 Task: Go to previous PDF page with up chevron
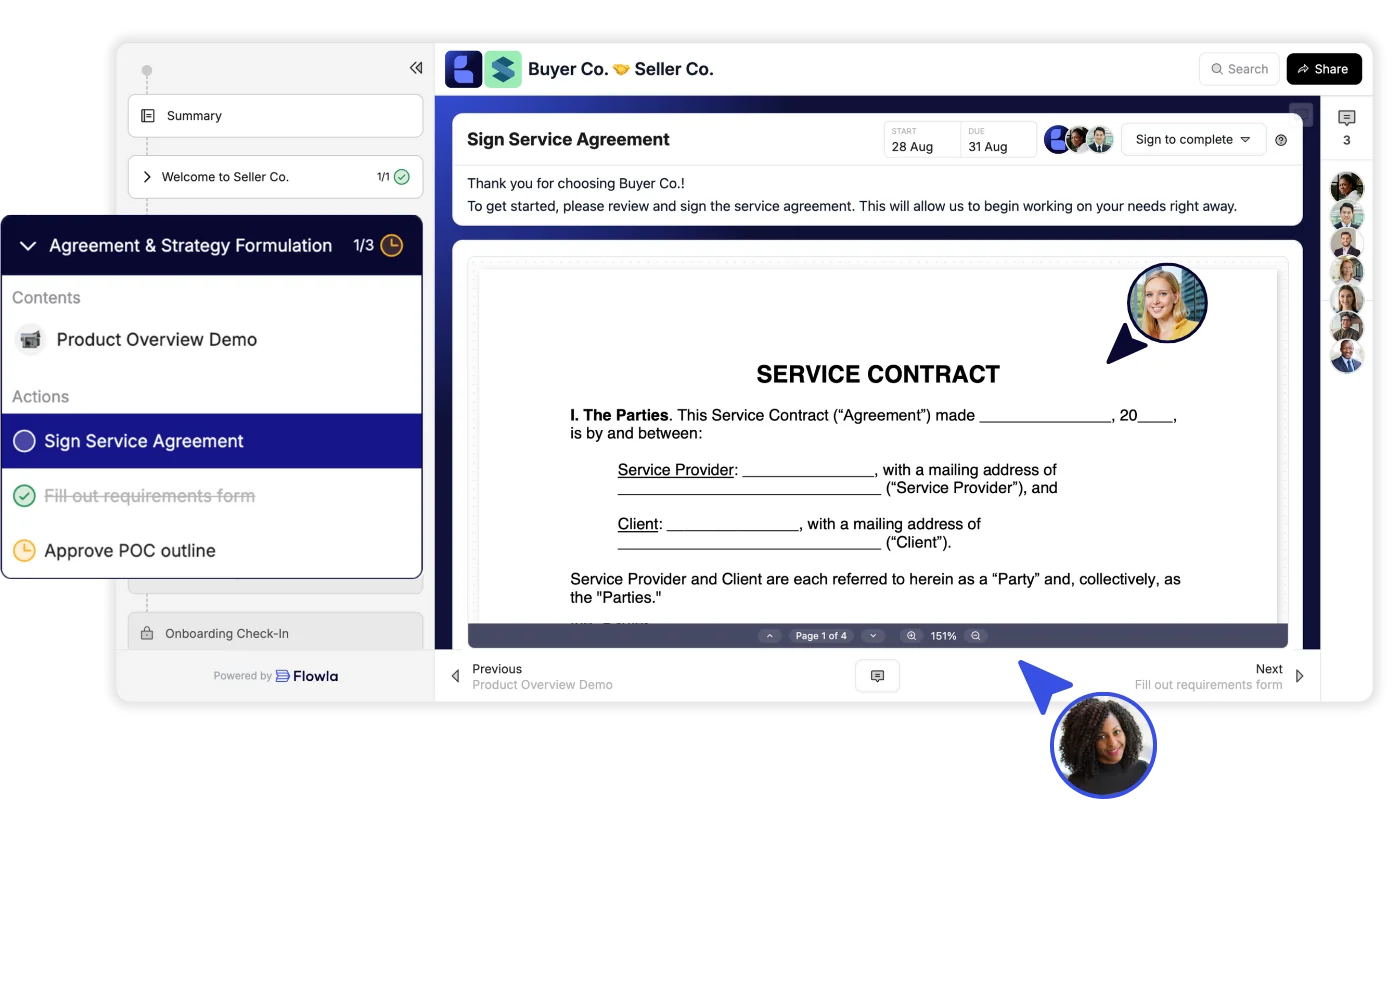770,636
